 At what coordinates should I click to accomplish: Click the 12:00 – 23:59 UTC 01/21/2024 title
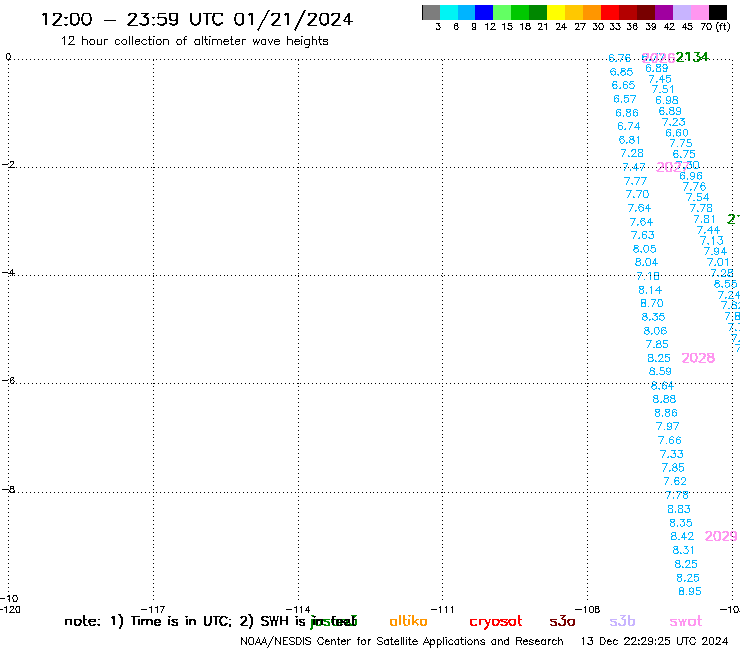click(197, 19)
